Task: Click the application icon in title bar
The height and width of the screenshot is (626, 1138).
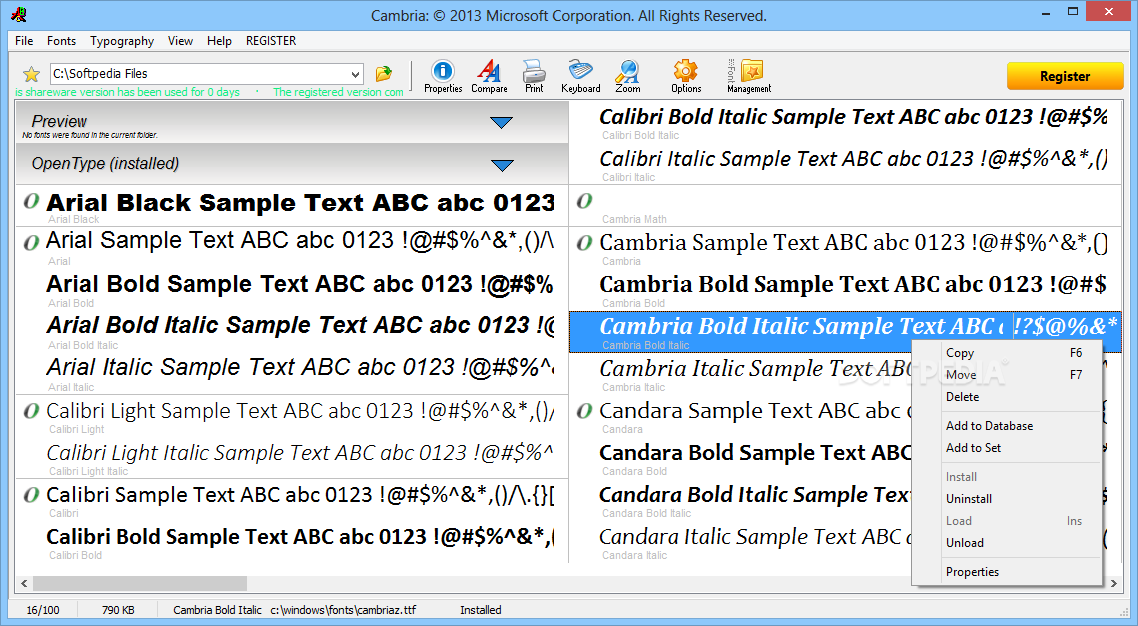Action: [x=19, y=14]
